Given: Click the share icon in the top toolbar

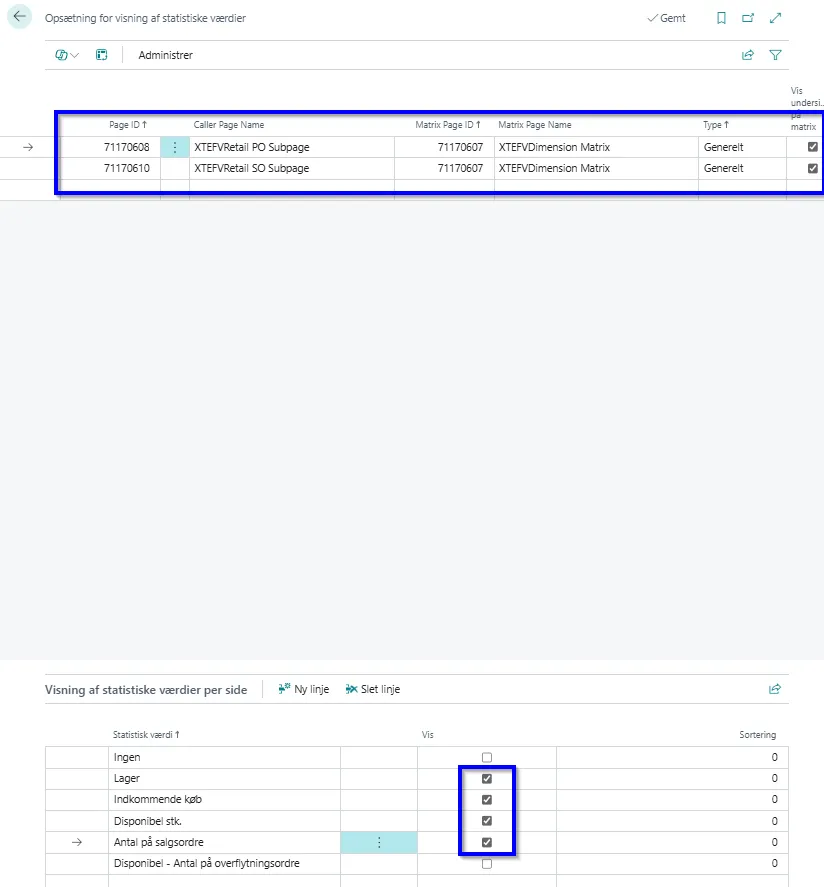Looking at the screenshot, I should click(x=748, y=55).
